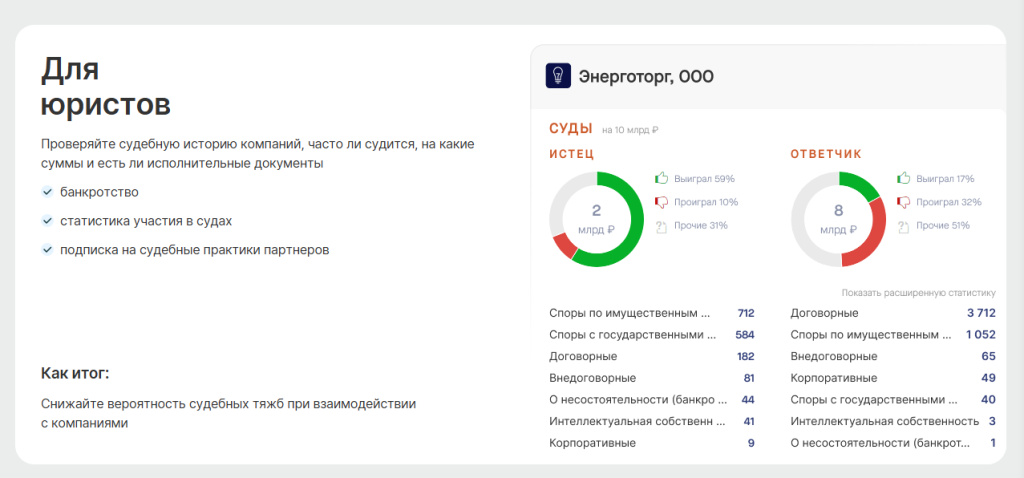Click thumbs-down icon beside "Проиграл 10%"
1024x478 pixels.
point(661,202)
